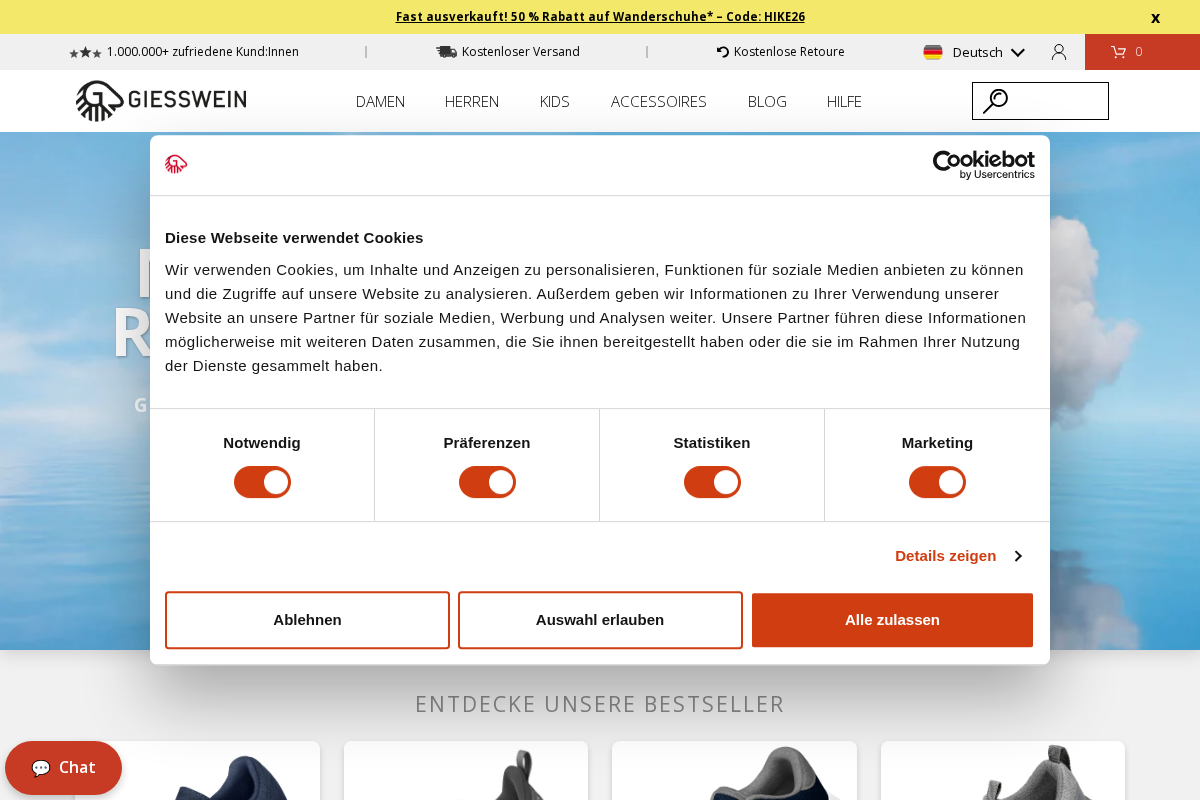
Task: Open the shopping cart icon
Action: pos(1122,51)
